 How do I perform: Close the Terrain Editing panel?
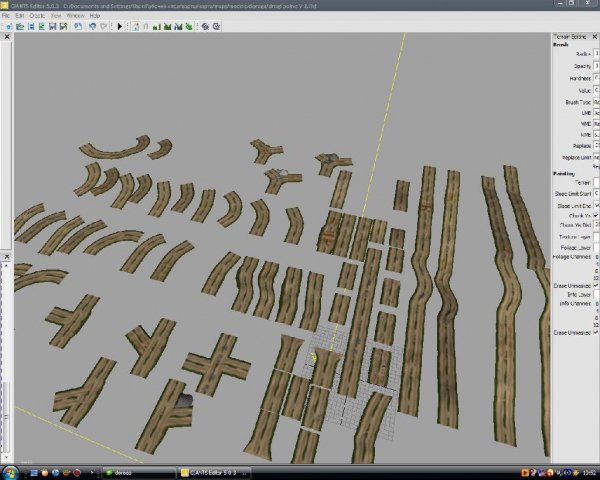[x=595, y=37]
